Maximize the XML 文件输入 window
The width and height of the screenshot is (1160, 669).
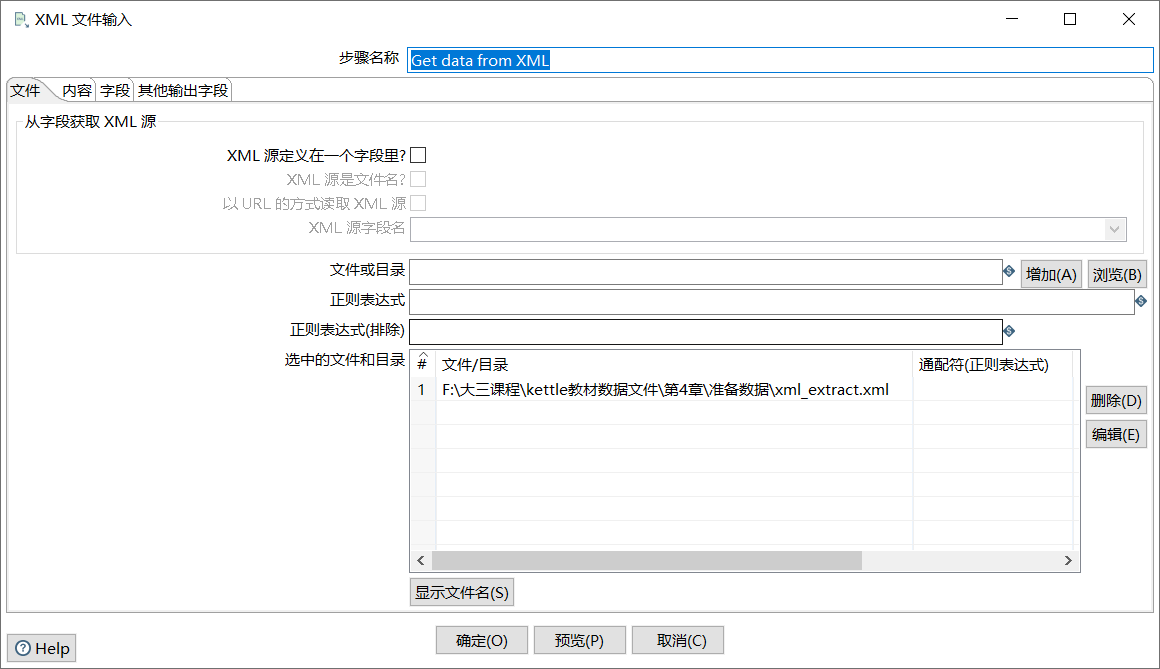(1070, 19)
